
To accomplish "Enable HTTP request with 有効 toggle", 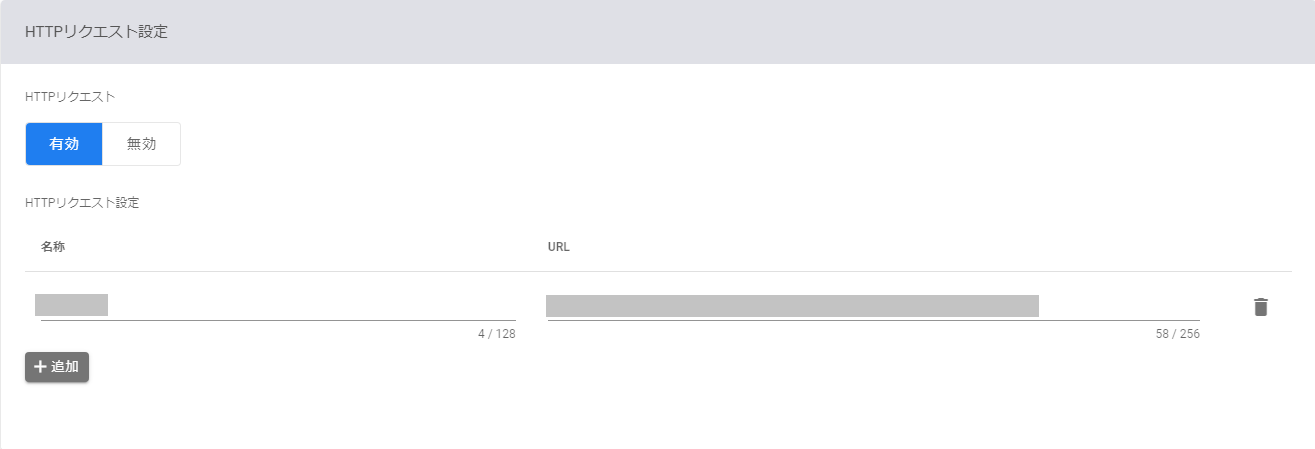I will coord(64,144).
